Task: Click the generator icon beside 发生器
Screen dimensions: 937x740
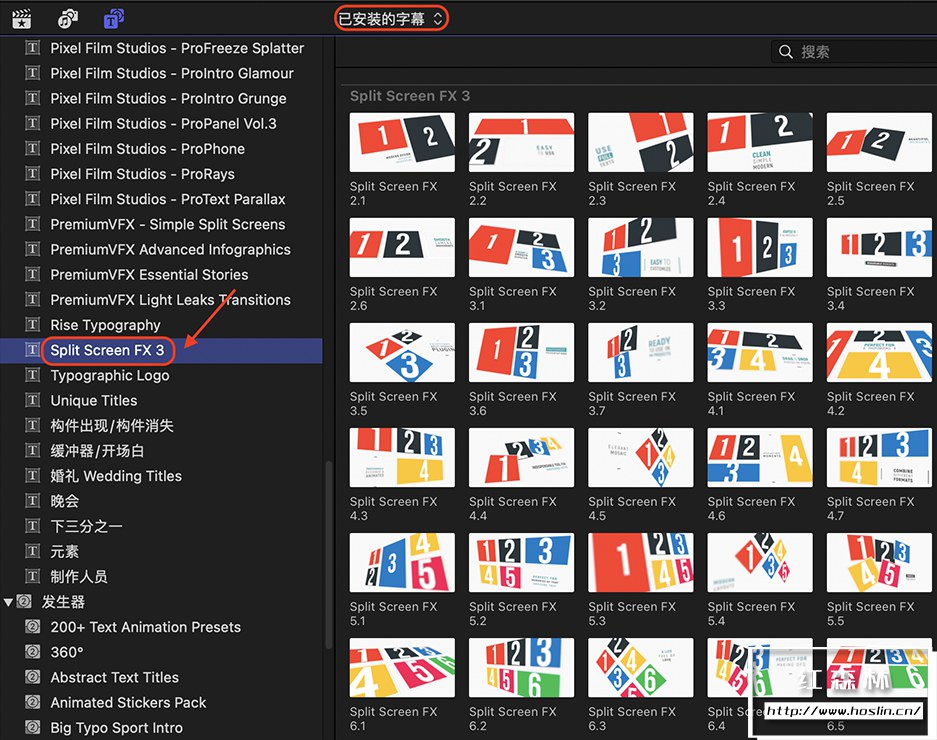Action: (24, 601)
